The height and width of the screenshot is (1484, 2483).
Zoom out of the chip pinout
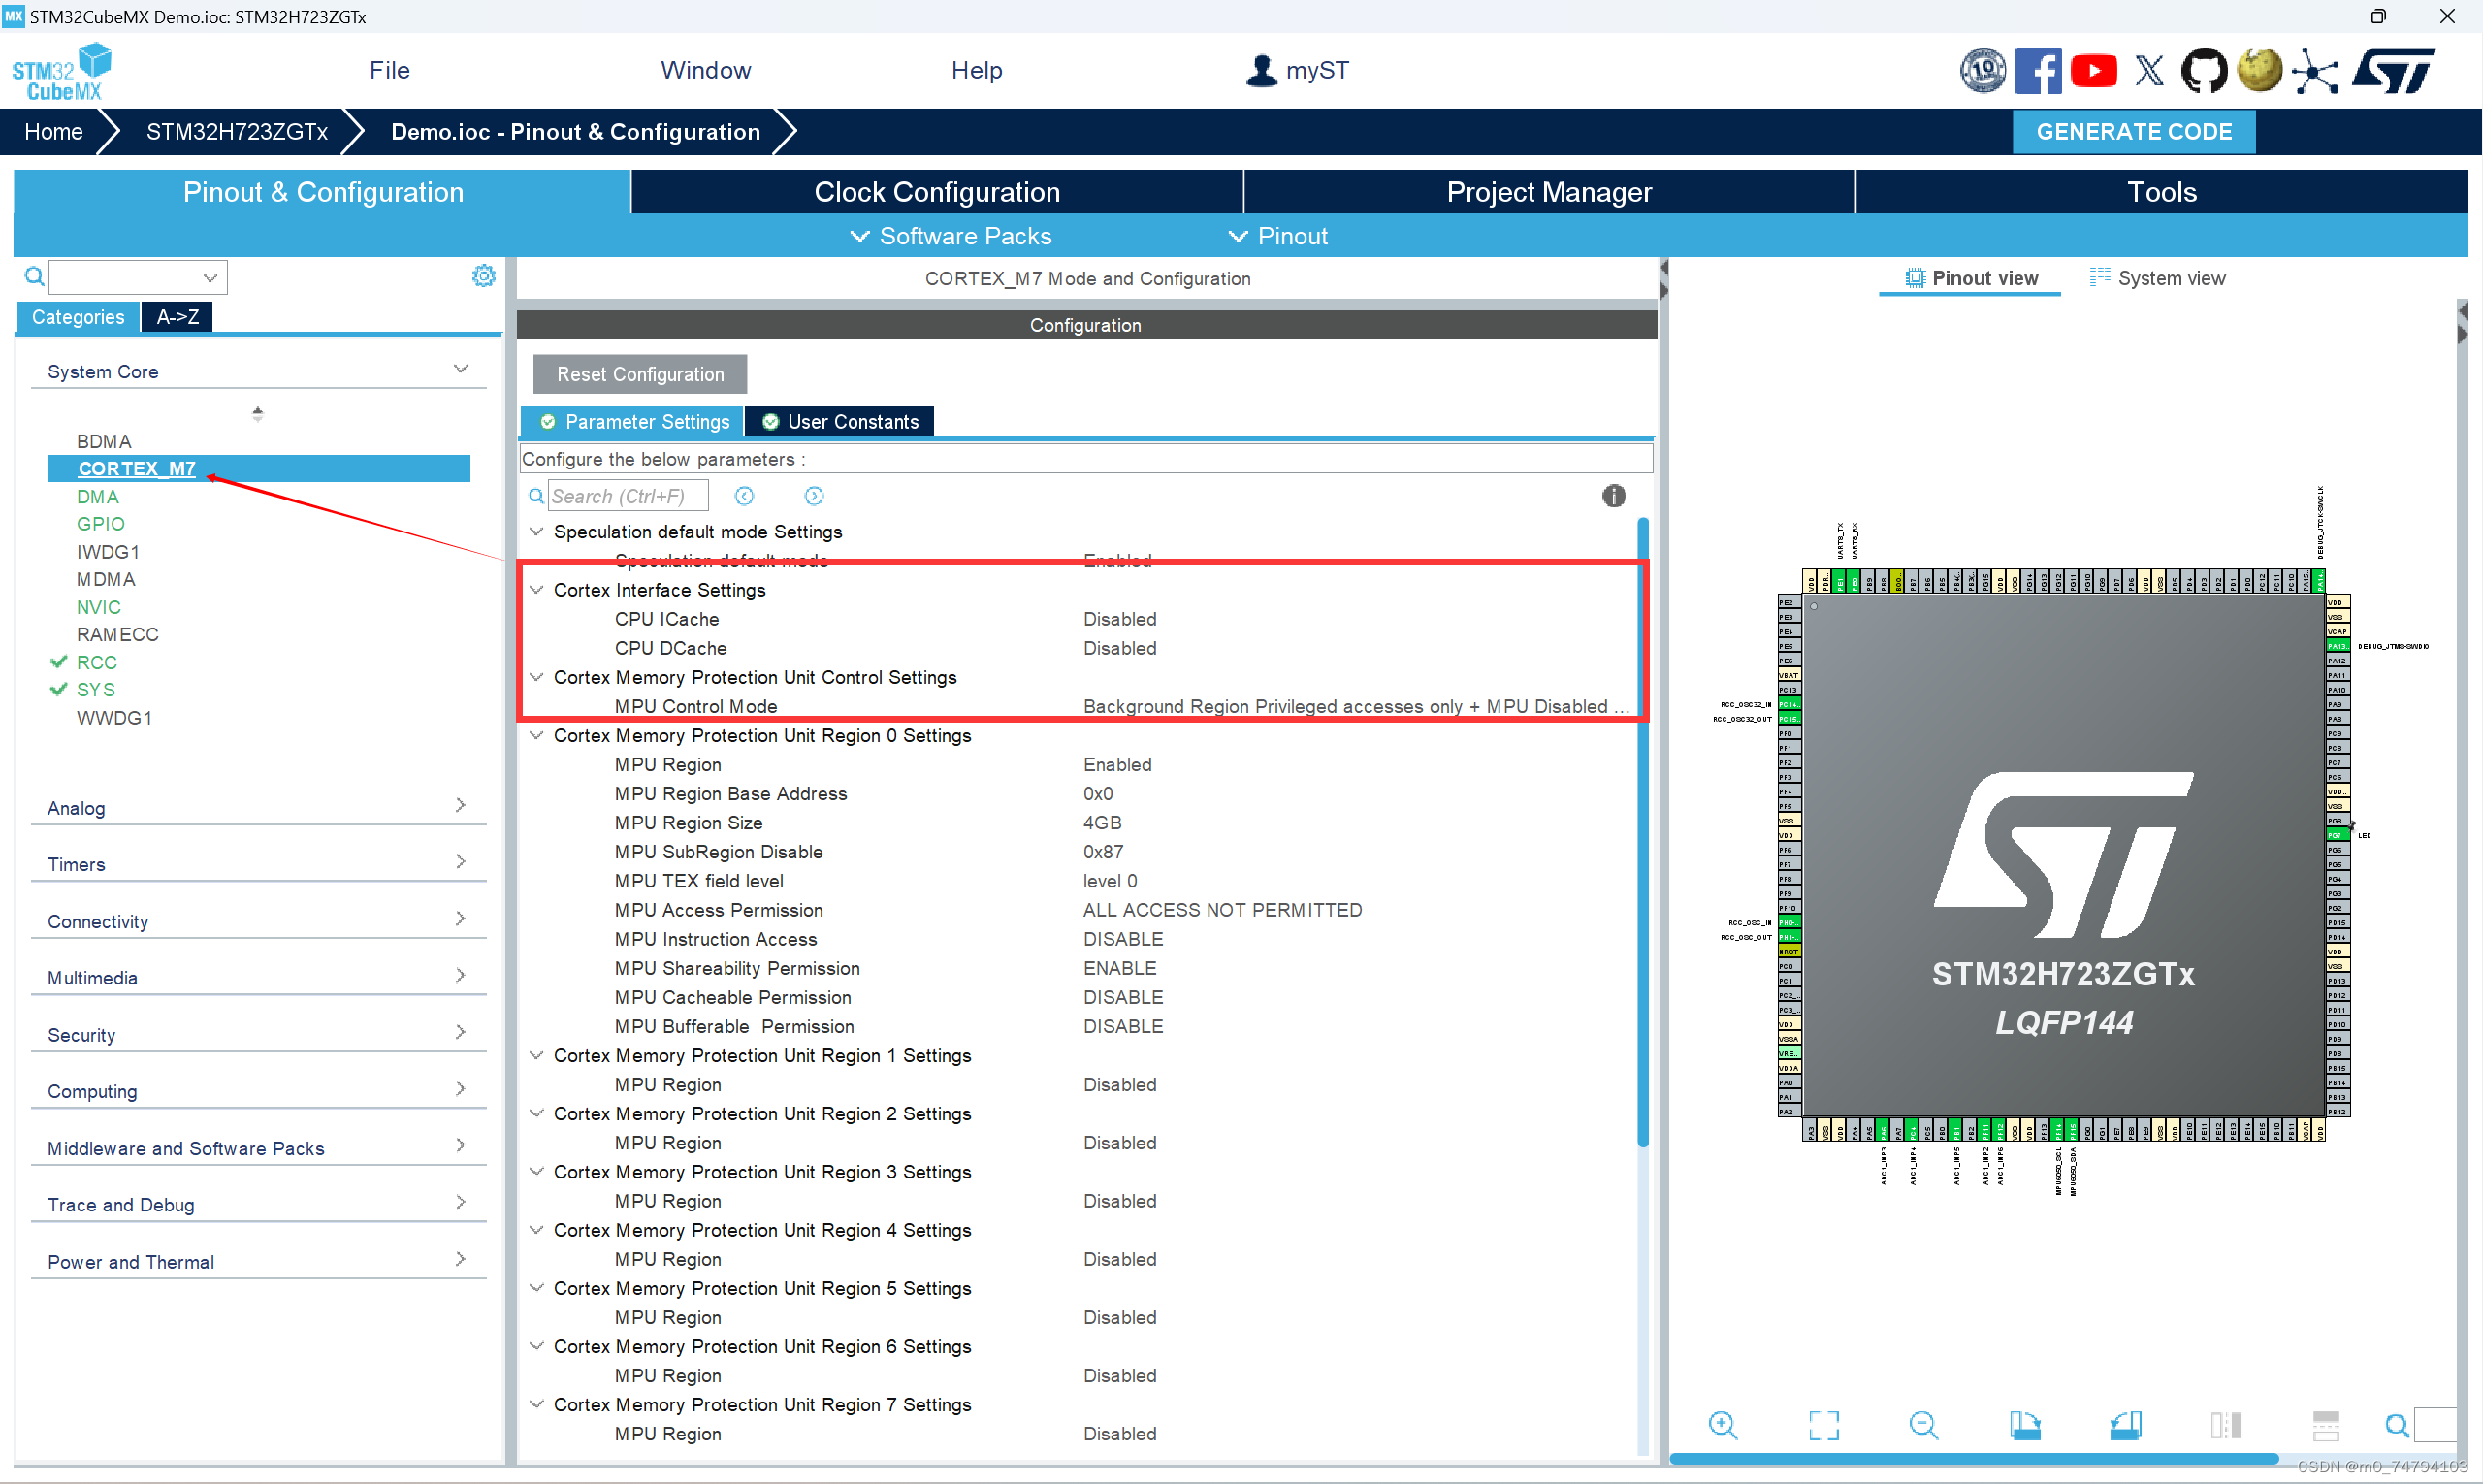click(x=1923, y=1425)
